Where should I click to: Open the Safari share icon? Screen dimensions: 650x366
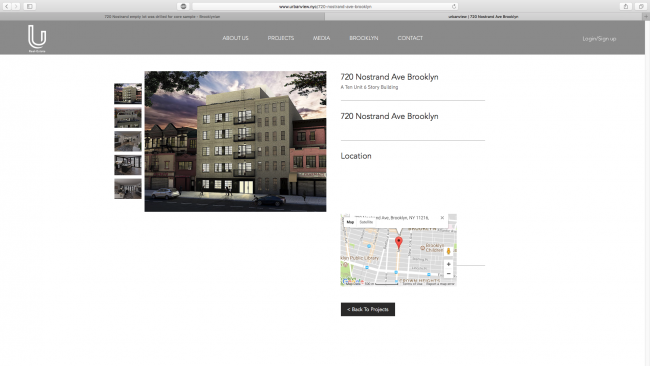pyautogui.click(x=626, y=6)
